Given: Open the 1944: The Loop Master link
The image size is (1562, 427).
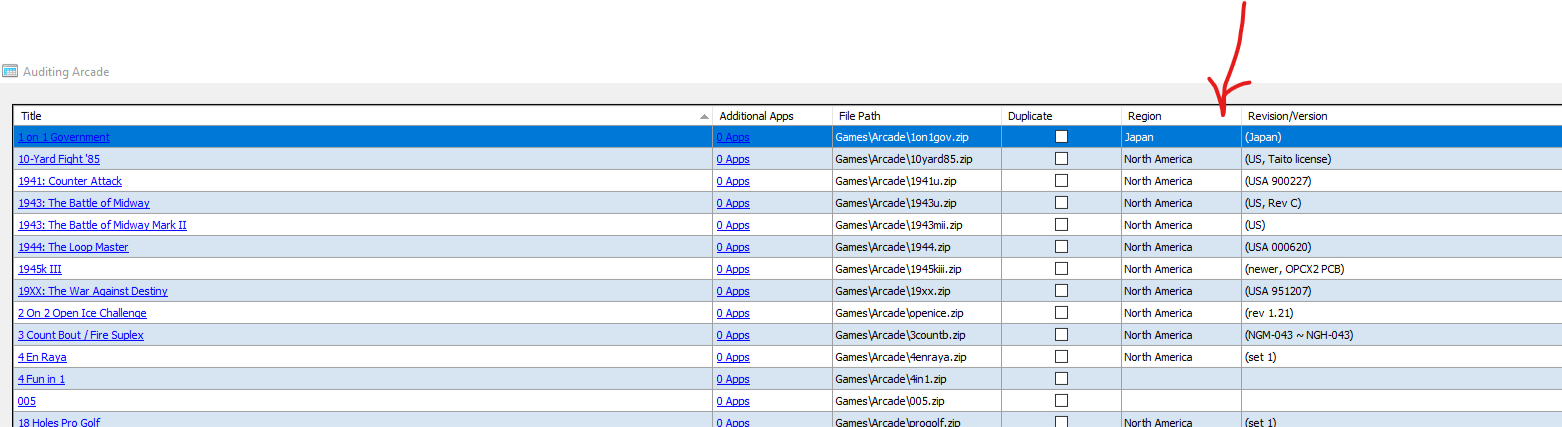Looking at the screenshot, I should click(x=73, y=247).
